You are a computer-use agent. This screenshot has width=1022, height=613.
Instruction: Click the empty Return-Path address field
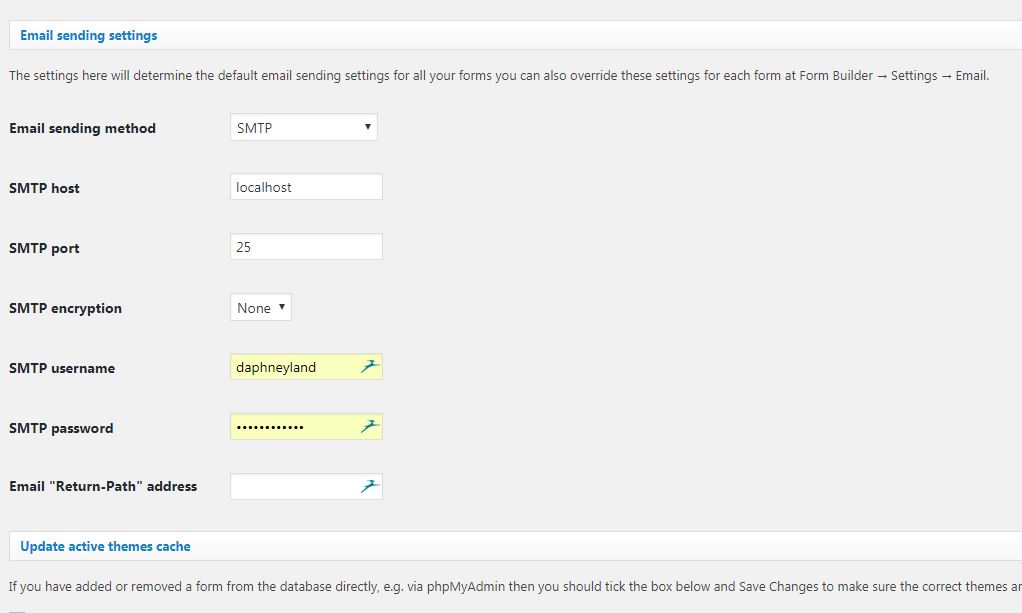[x=292, y=487]
